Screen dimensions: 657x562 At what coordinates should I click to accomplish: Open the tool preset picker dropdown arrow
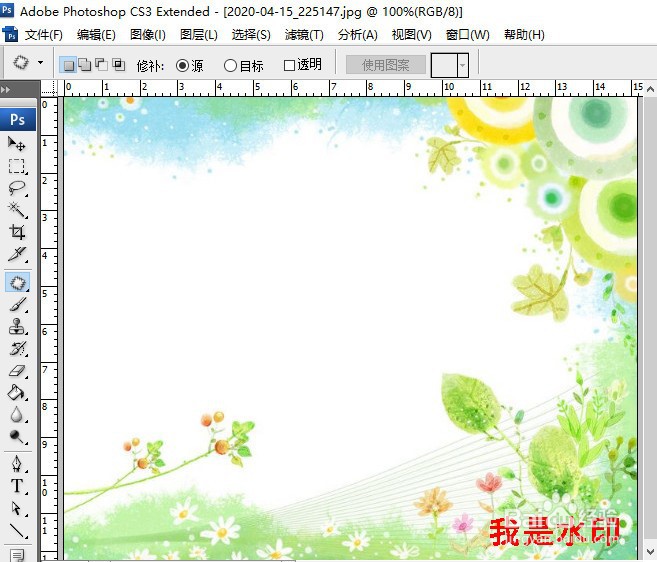click(41, 62)
